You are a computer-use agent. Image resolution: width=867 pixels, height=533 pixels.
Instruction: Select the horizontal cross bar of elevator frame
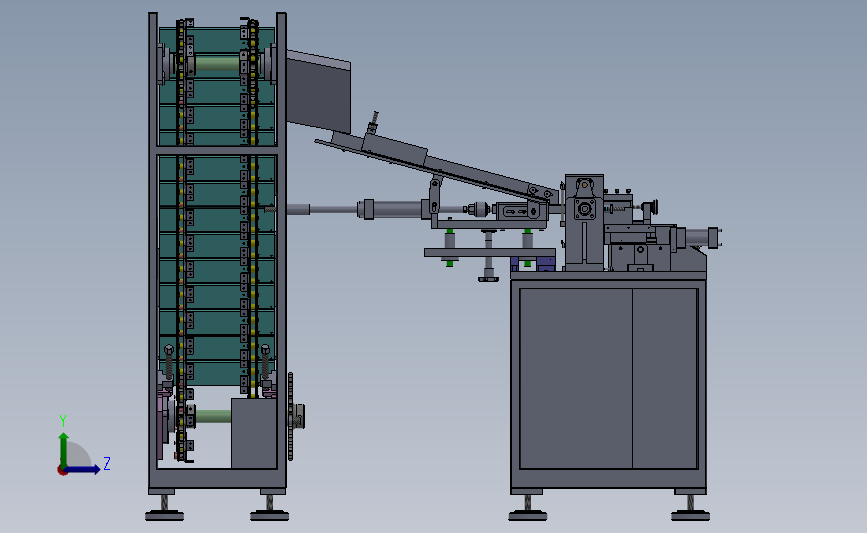click(x=217, y=150)
